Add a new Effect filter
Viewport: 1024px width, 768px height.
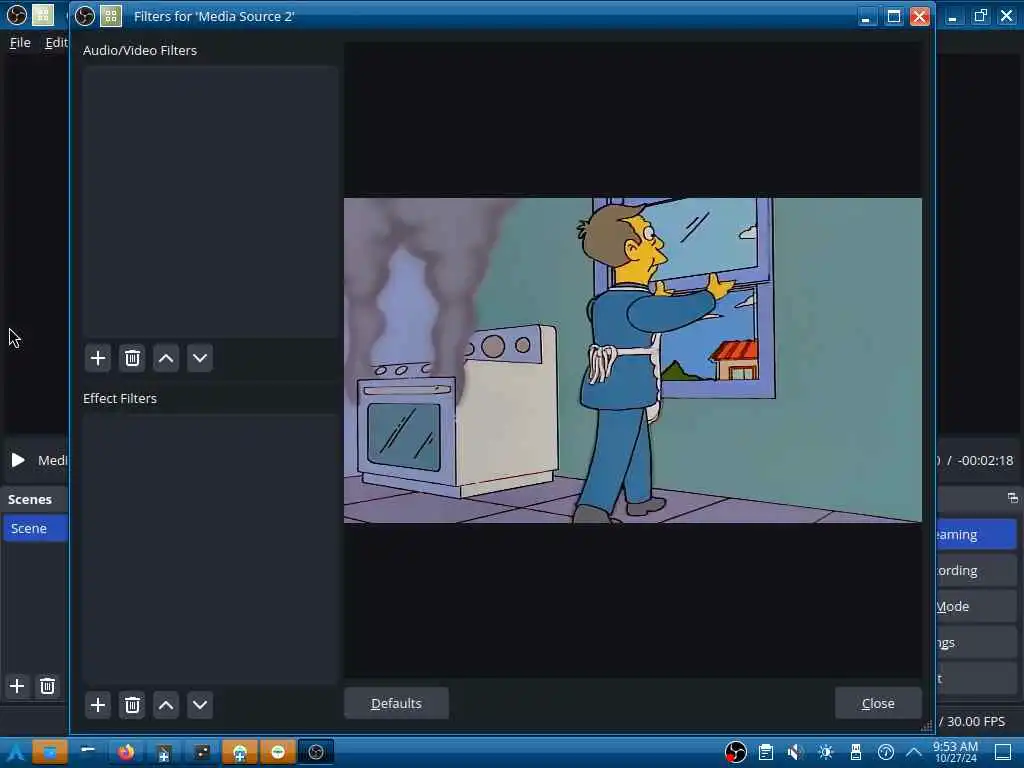pos(98,705)
